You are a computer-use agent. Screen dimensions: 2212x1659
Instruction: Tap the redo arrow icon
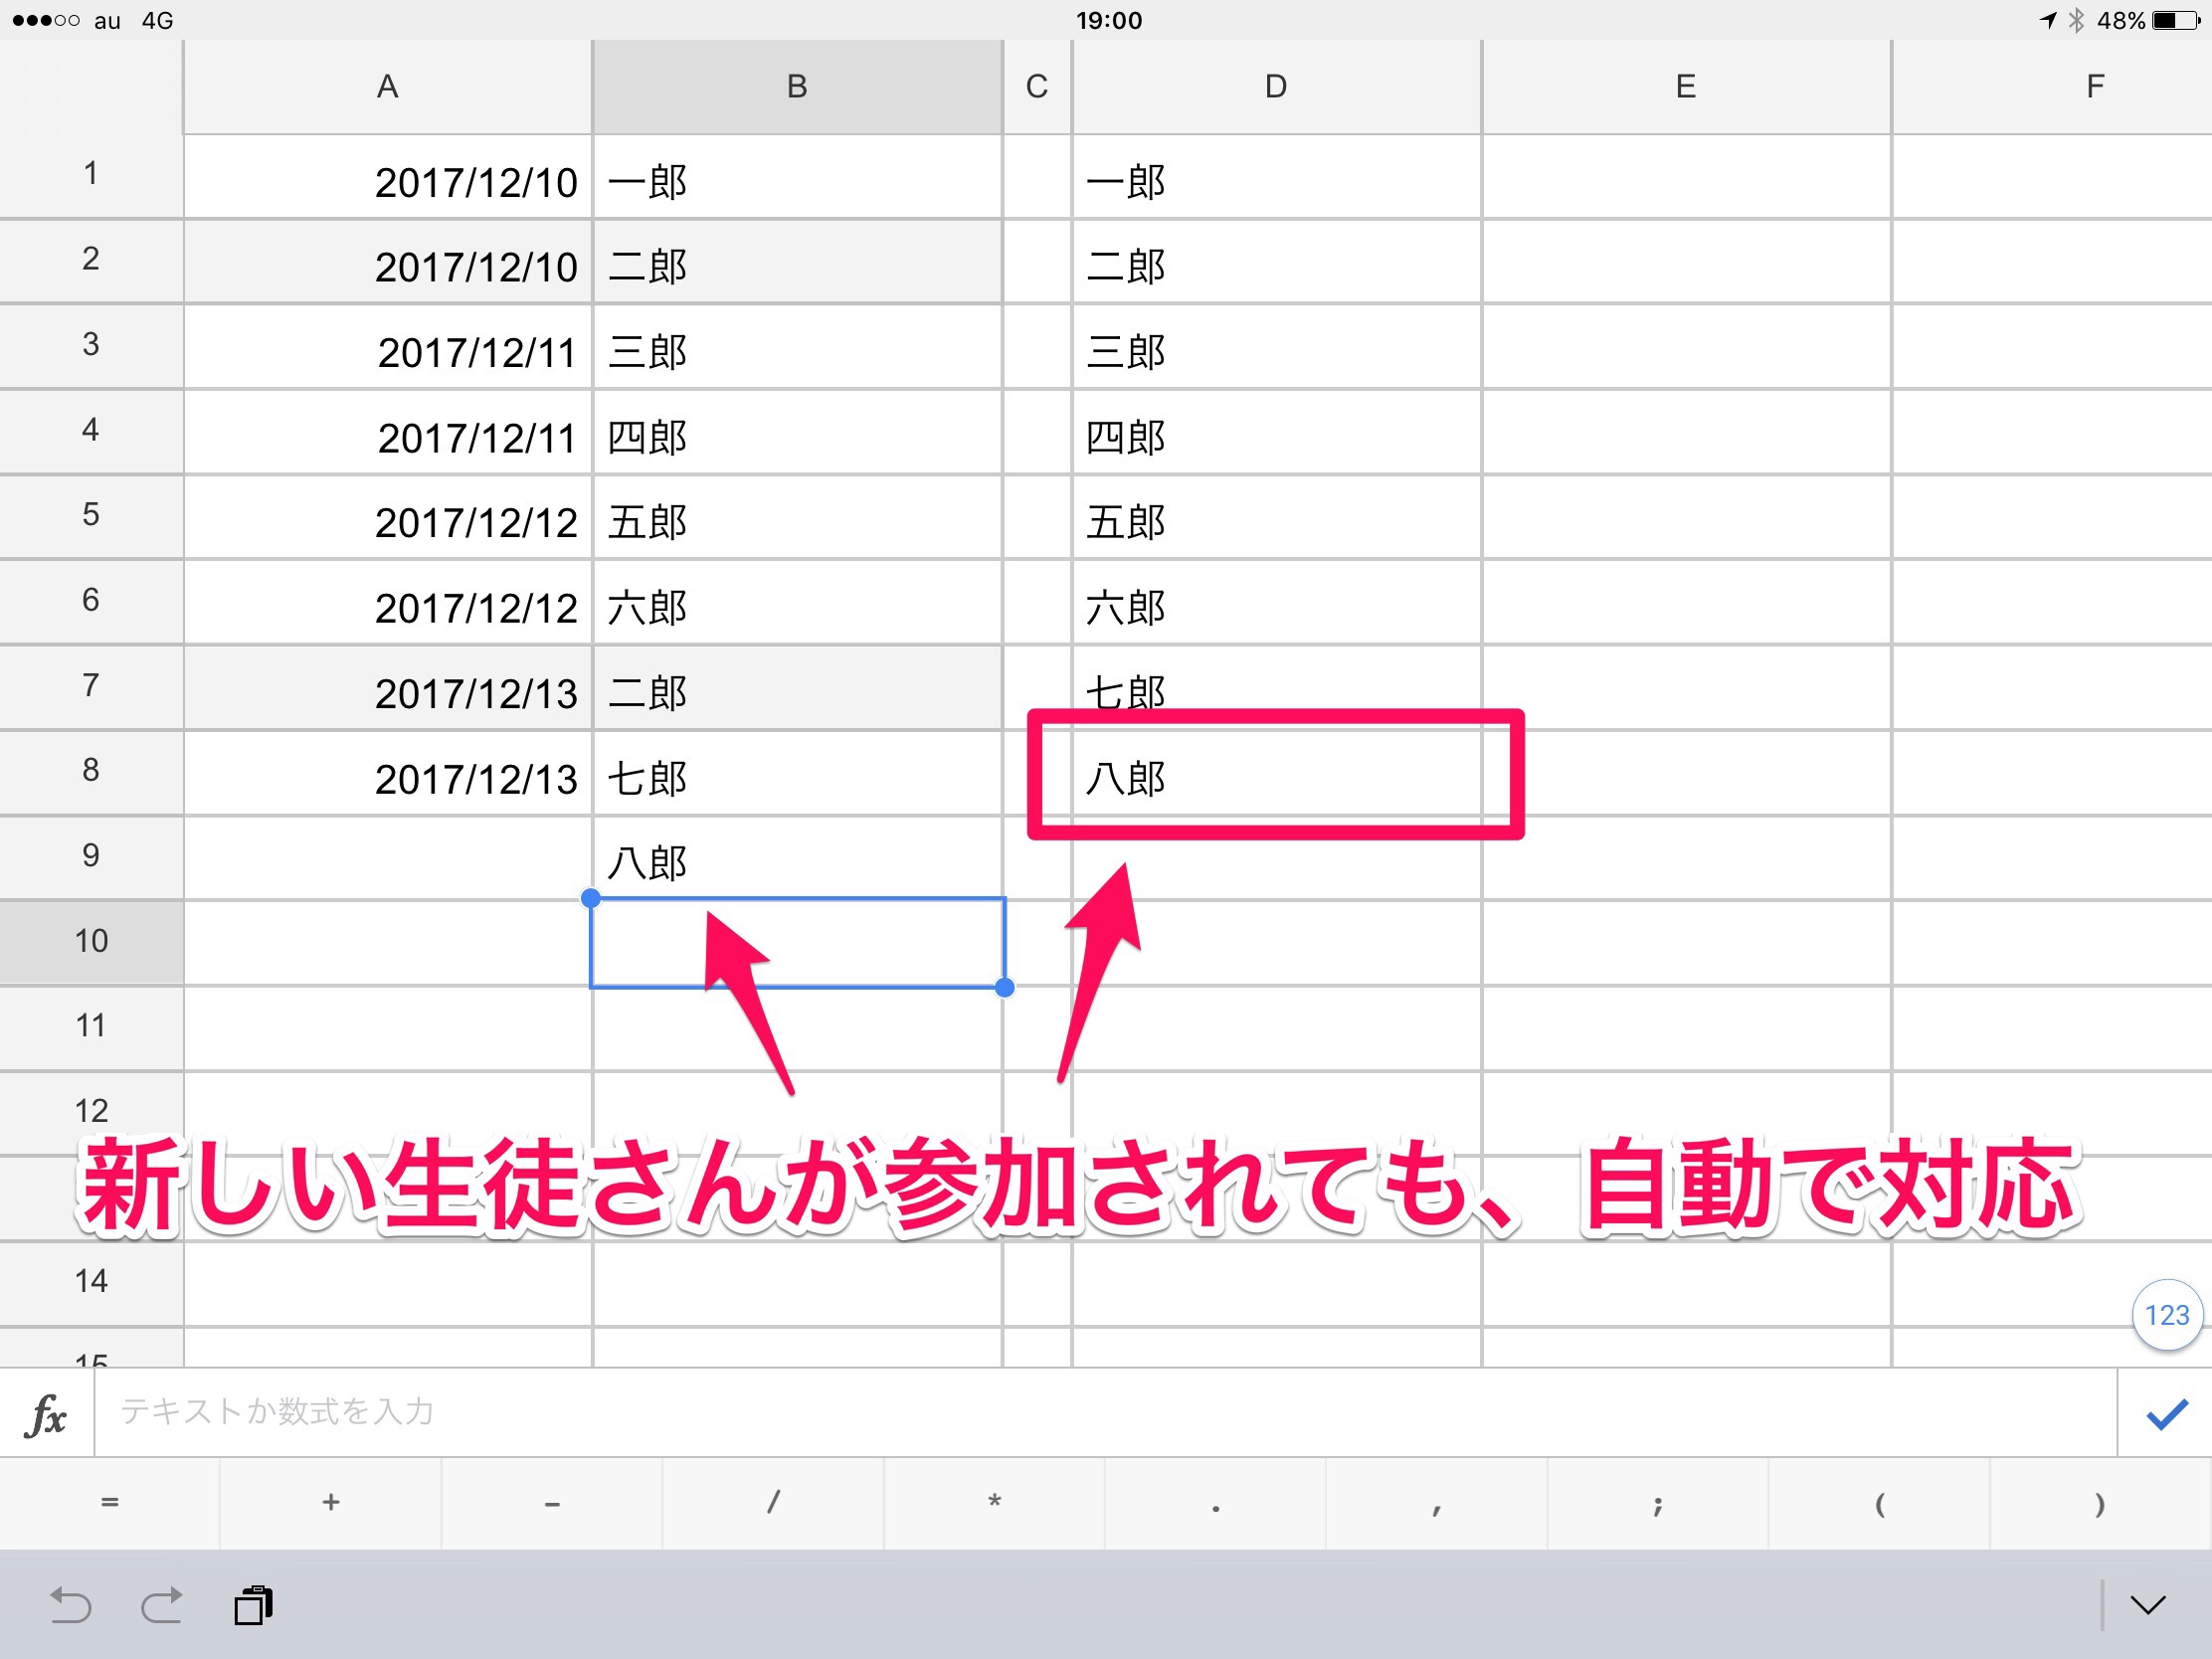(x=162, y=1605)
